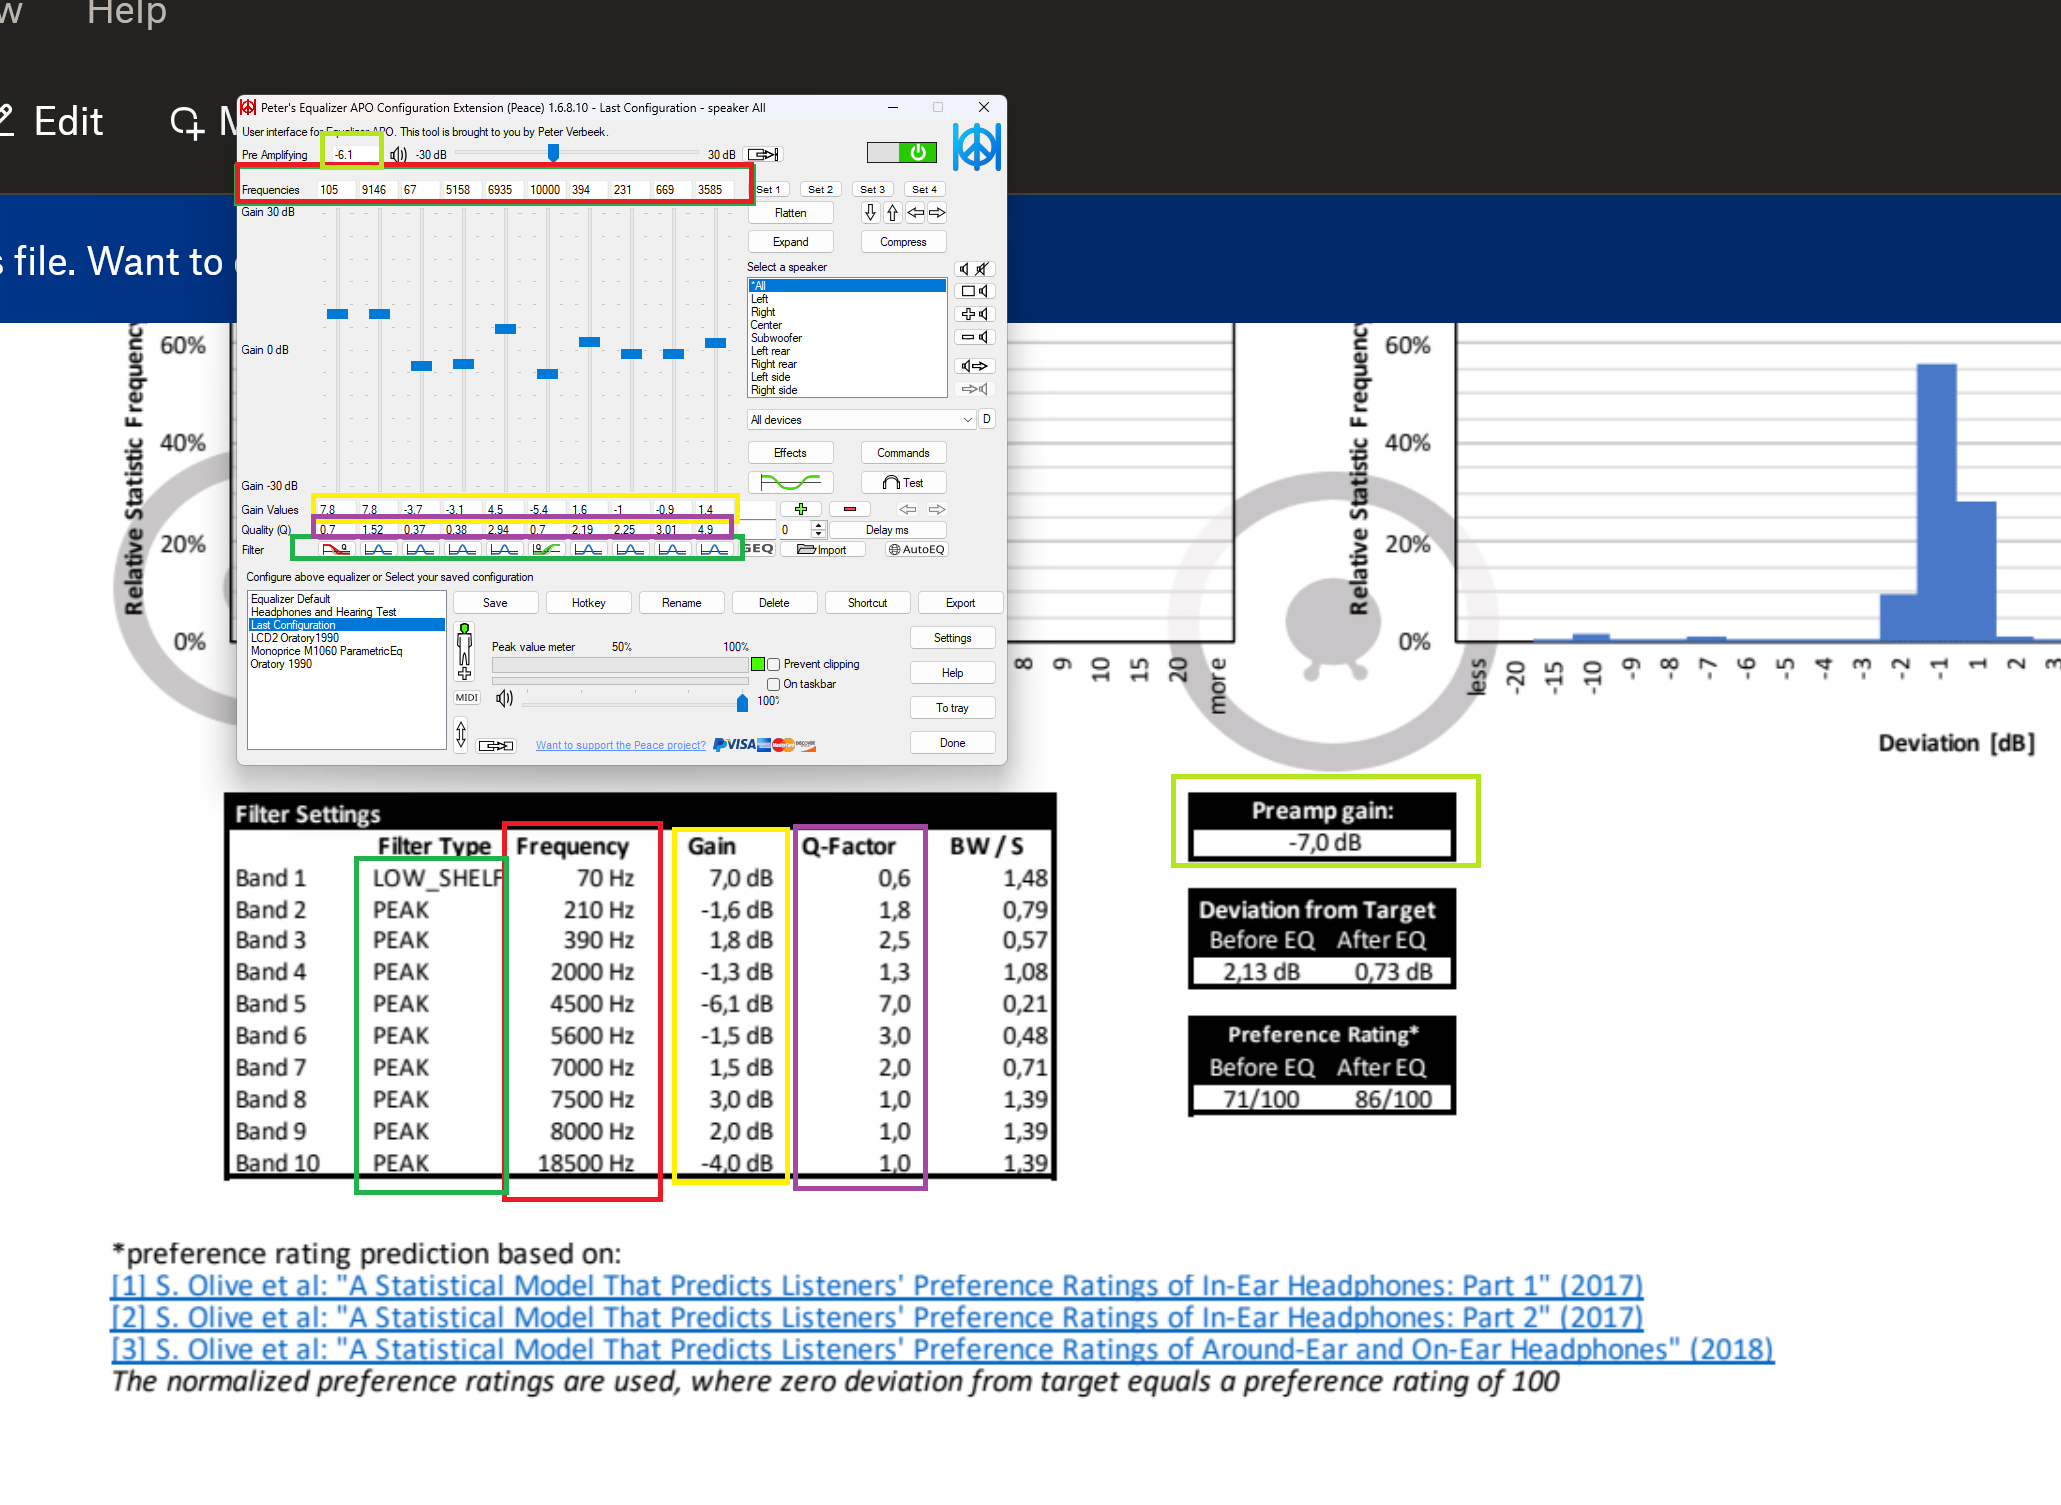Enable the Prevent clipping checkbox
The width and height of the screenshot is (2061, 1505).
[774, 664]
